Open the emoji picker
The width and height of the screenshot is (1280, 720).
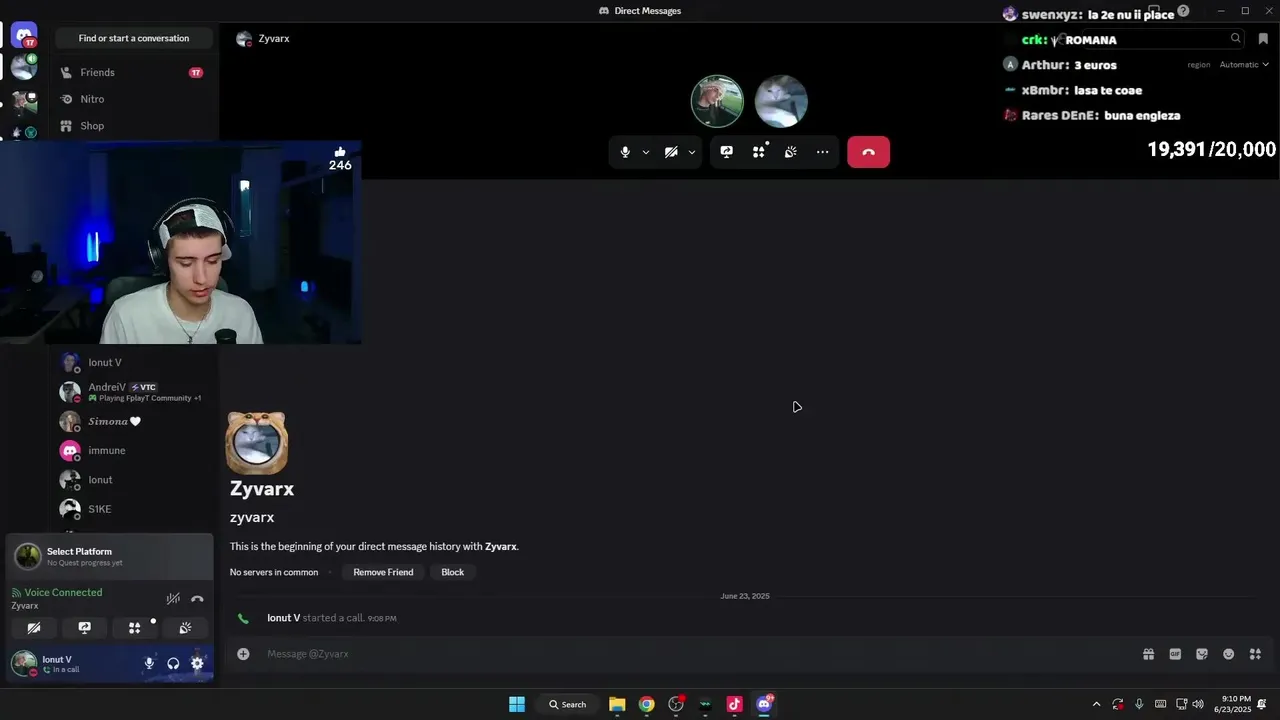pyautogui.click(x=1228, y=654)
